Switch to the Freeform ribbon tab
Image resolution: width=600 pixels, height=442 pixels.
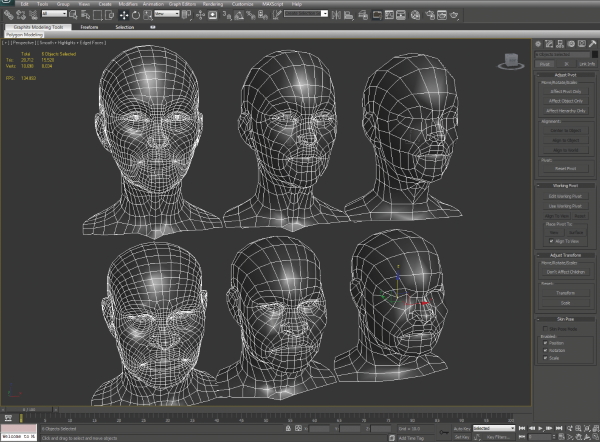pyautogui.click(x=91, y=27)
